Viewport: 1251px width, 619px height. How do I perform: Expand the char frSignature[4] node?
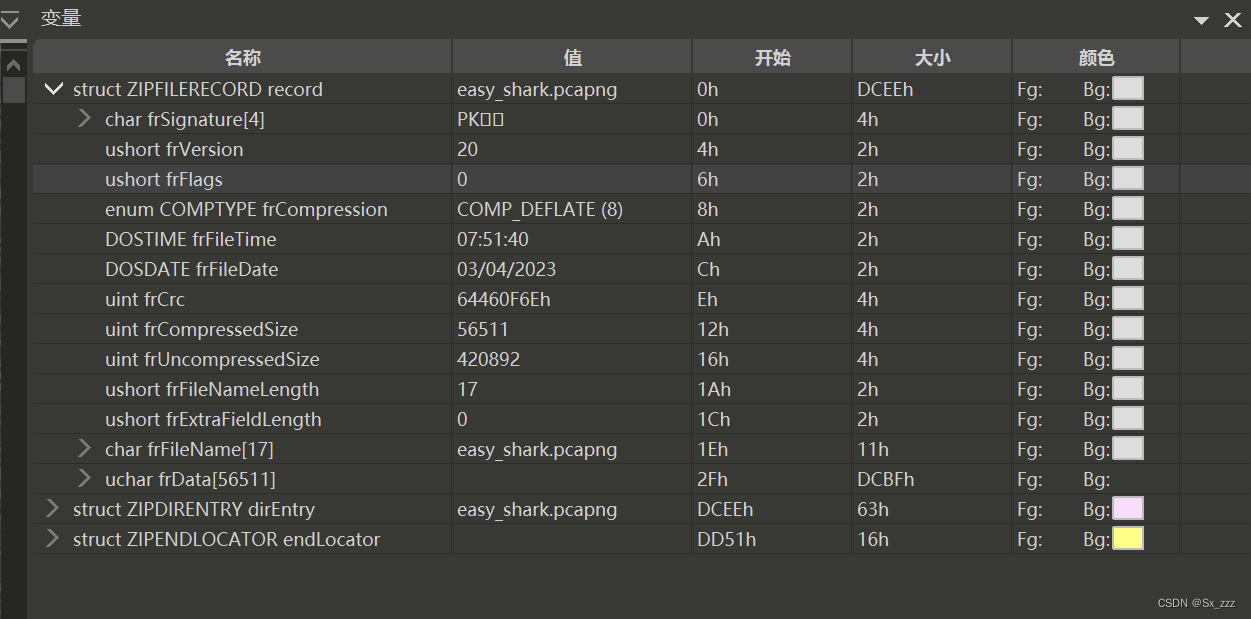tap(84, 118)
